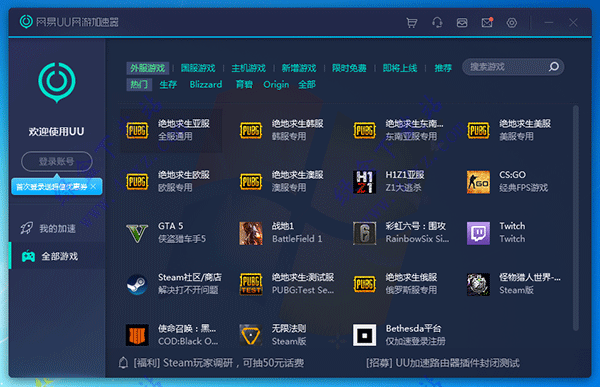Choose the 无限法则 game icon
600x387 pixels.
(x=251, y=335)
